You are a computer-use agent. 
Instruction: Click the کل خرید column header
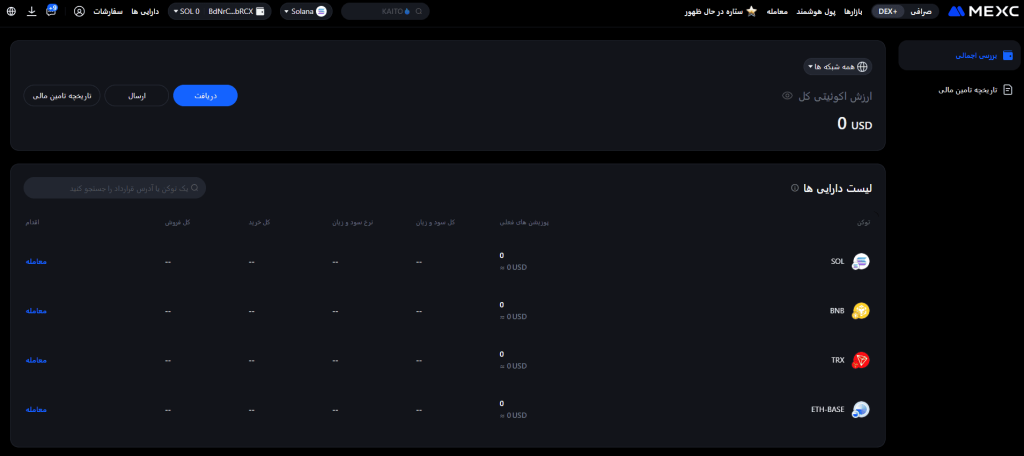pos(259,223)
